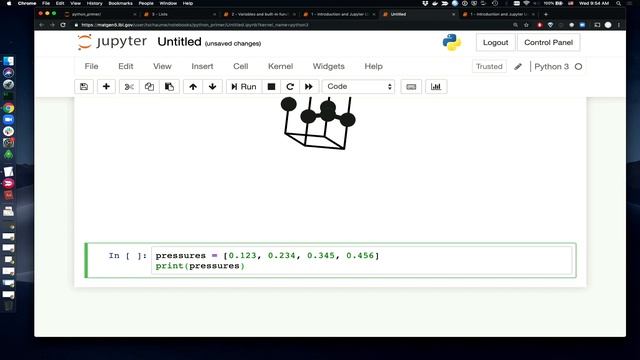The width and height of the screenshot is (640, 360).
Task: Run the selected cell
Action: [244, 87]
